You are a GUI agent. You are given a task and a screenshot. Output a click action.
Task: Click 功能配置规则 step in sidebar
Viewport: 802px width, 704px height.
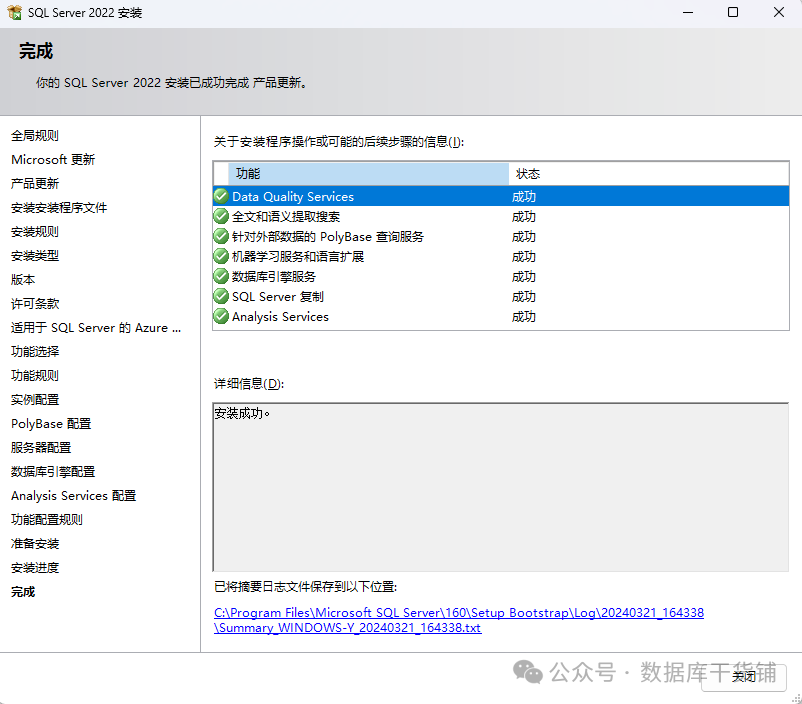coord(47,520)
